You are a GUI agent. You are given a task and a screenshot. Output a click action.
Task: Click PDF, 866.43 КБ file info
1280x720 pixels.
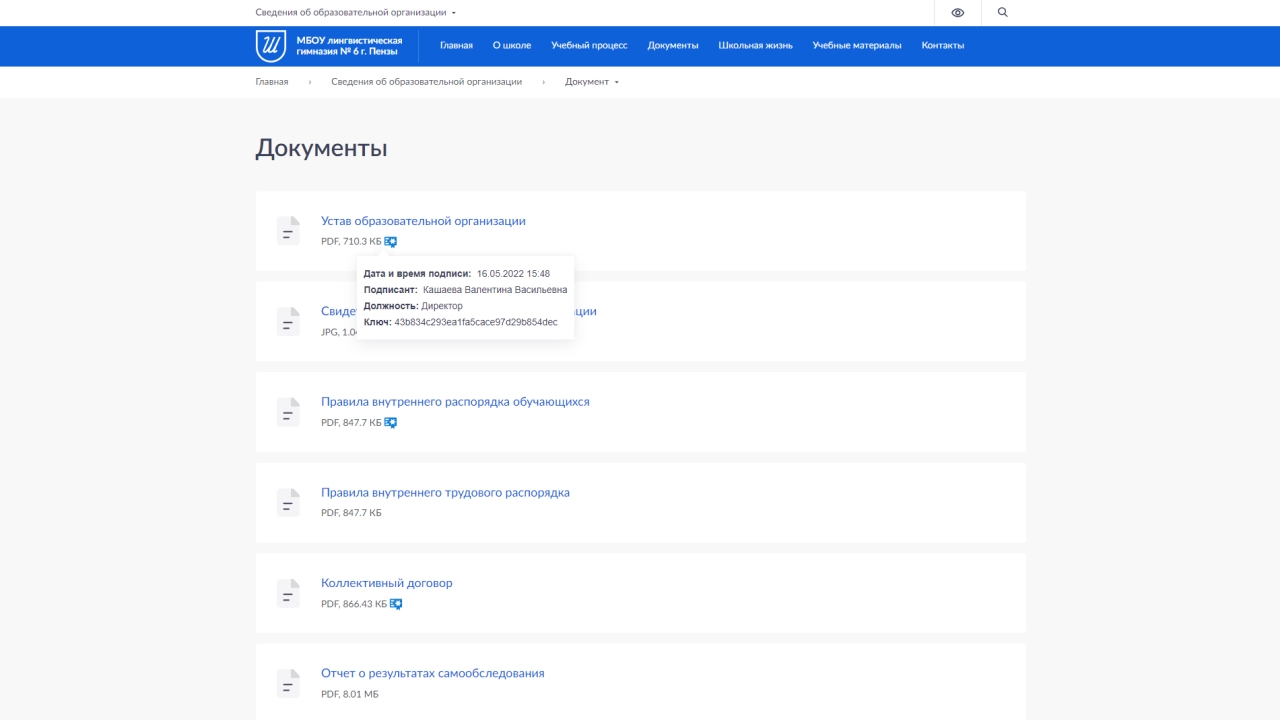[354, 604]
